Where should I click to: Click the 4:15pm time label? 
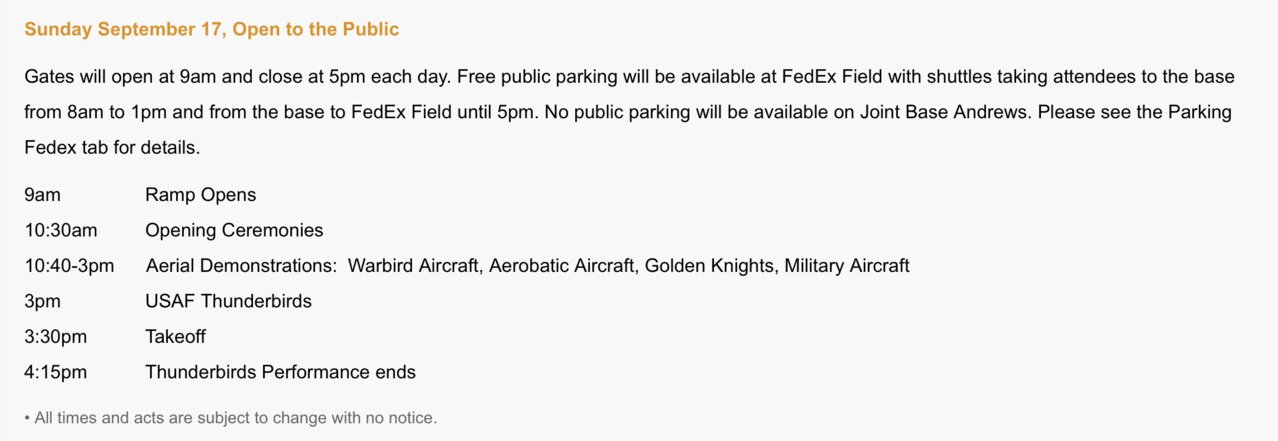[x=56, y=372]
